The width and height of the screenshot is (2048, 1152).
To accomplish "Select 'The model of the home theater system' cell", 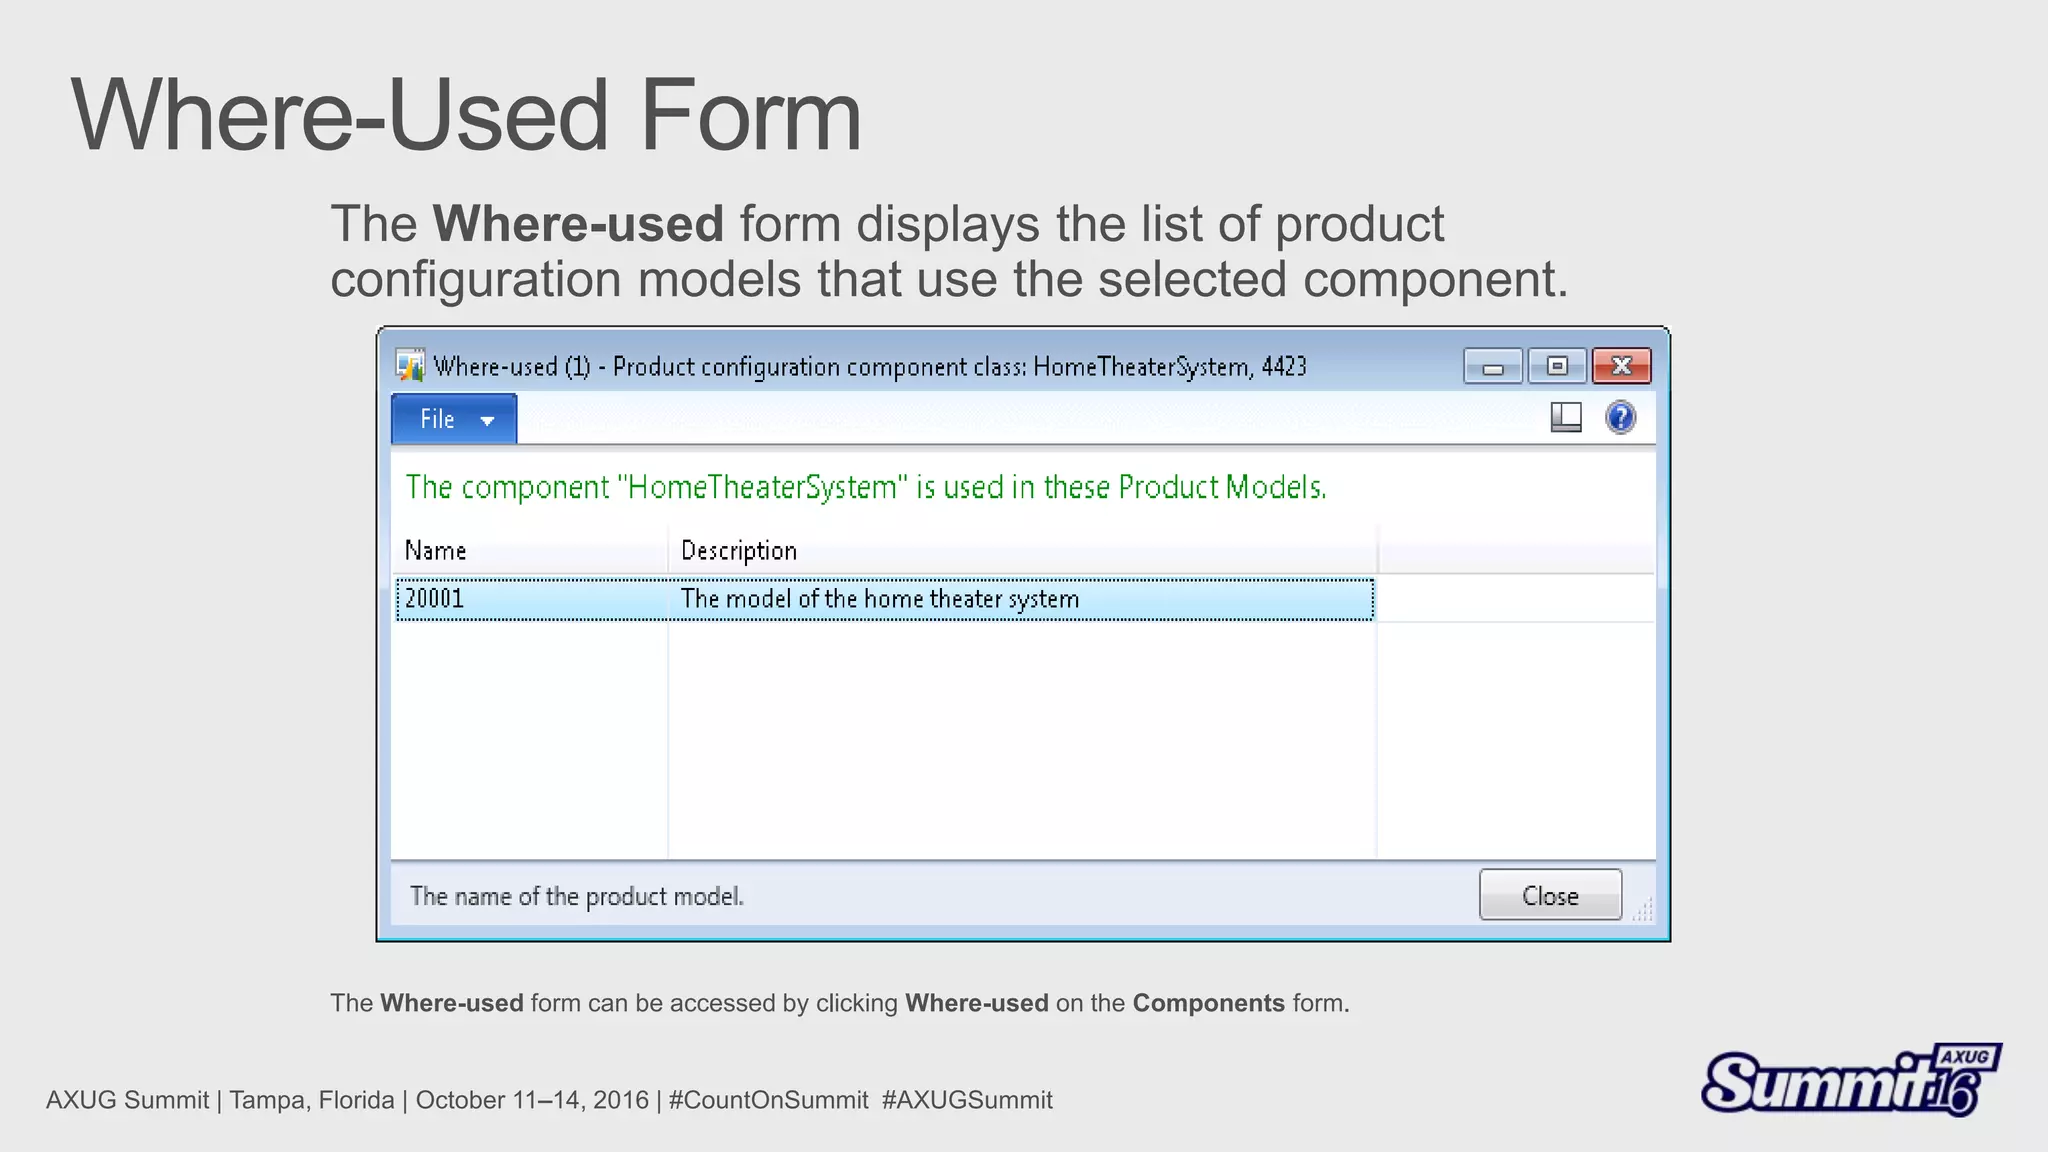I will pyautogui.click(x=1022, y=599).
